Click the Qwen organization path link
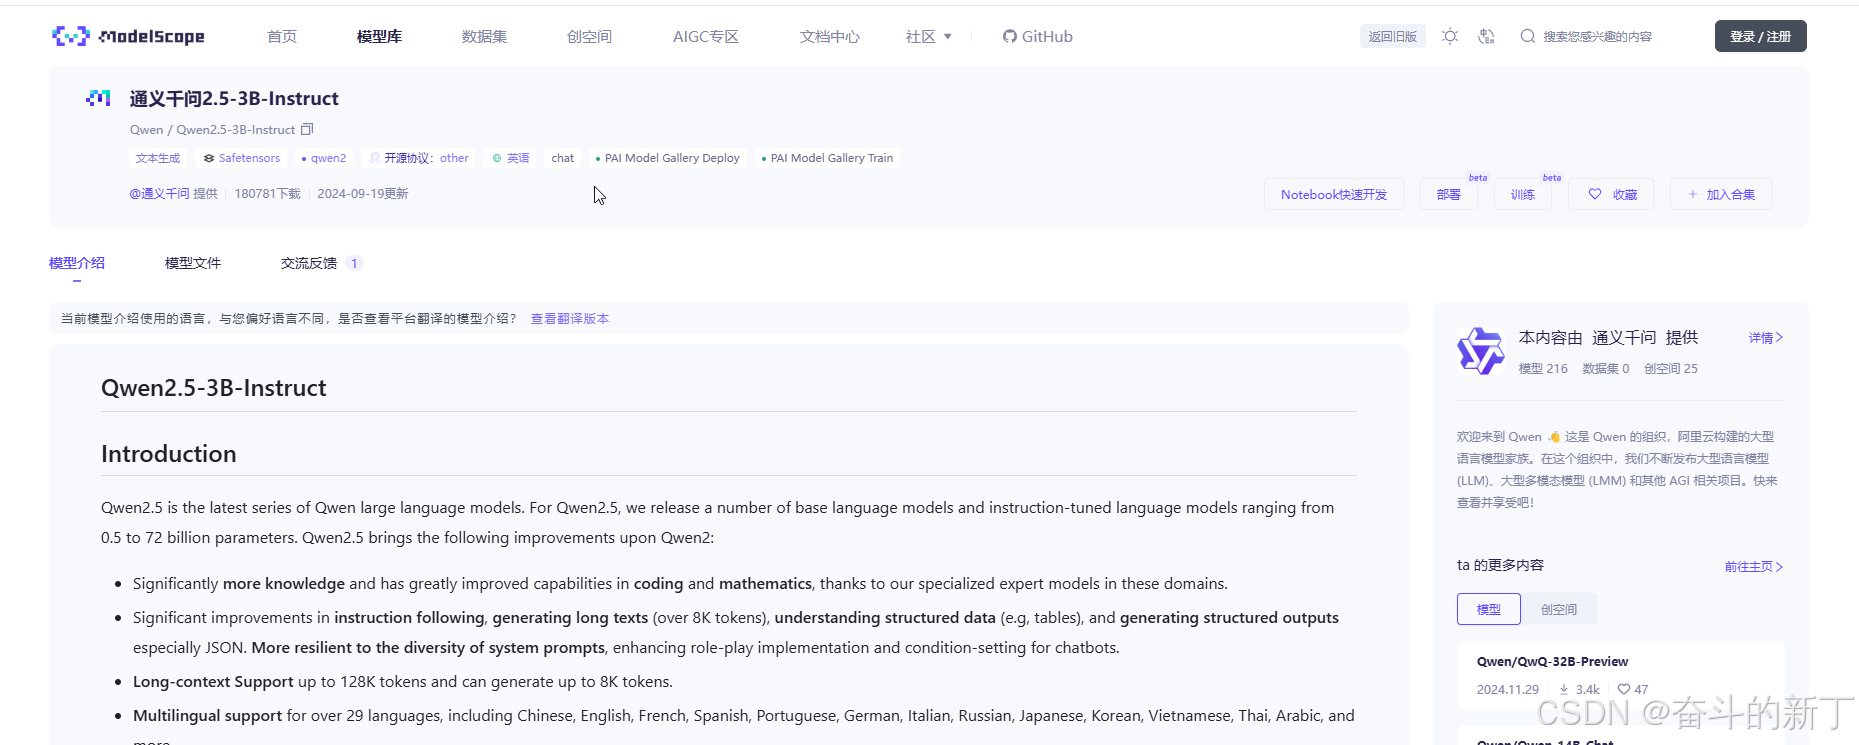Screen dimensions: 1859x745 coord(146,130)
